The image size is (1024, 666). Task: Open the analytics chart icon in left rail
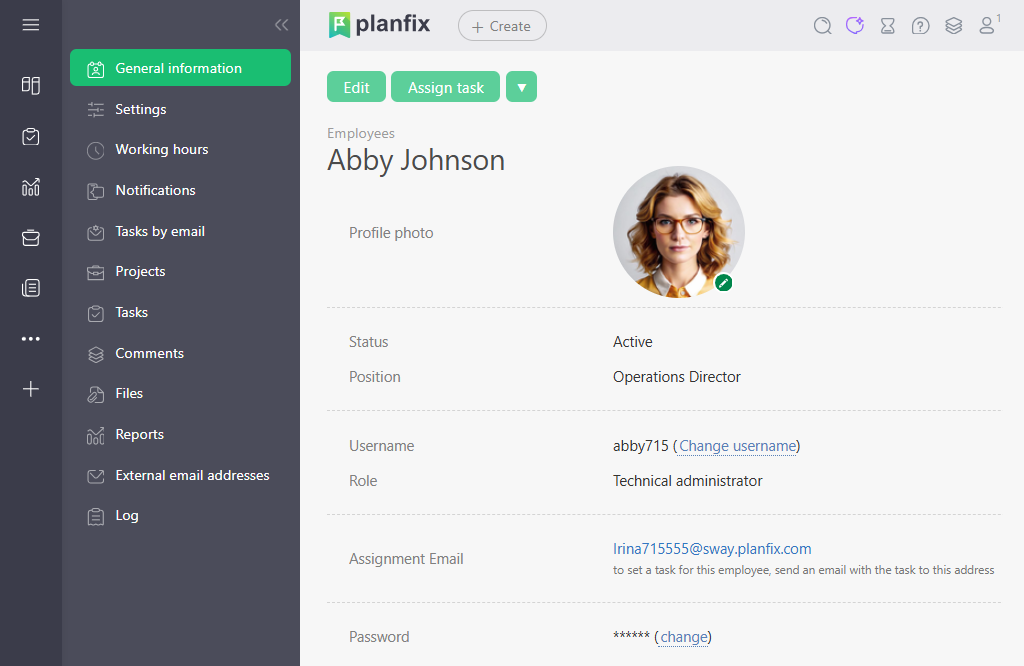click(x=31, y=187)
